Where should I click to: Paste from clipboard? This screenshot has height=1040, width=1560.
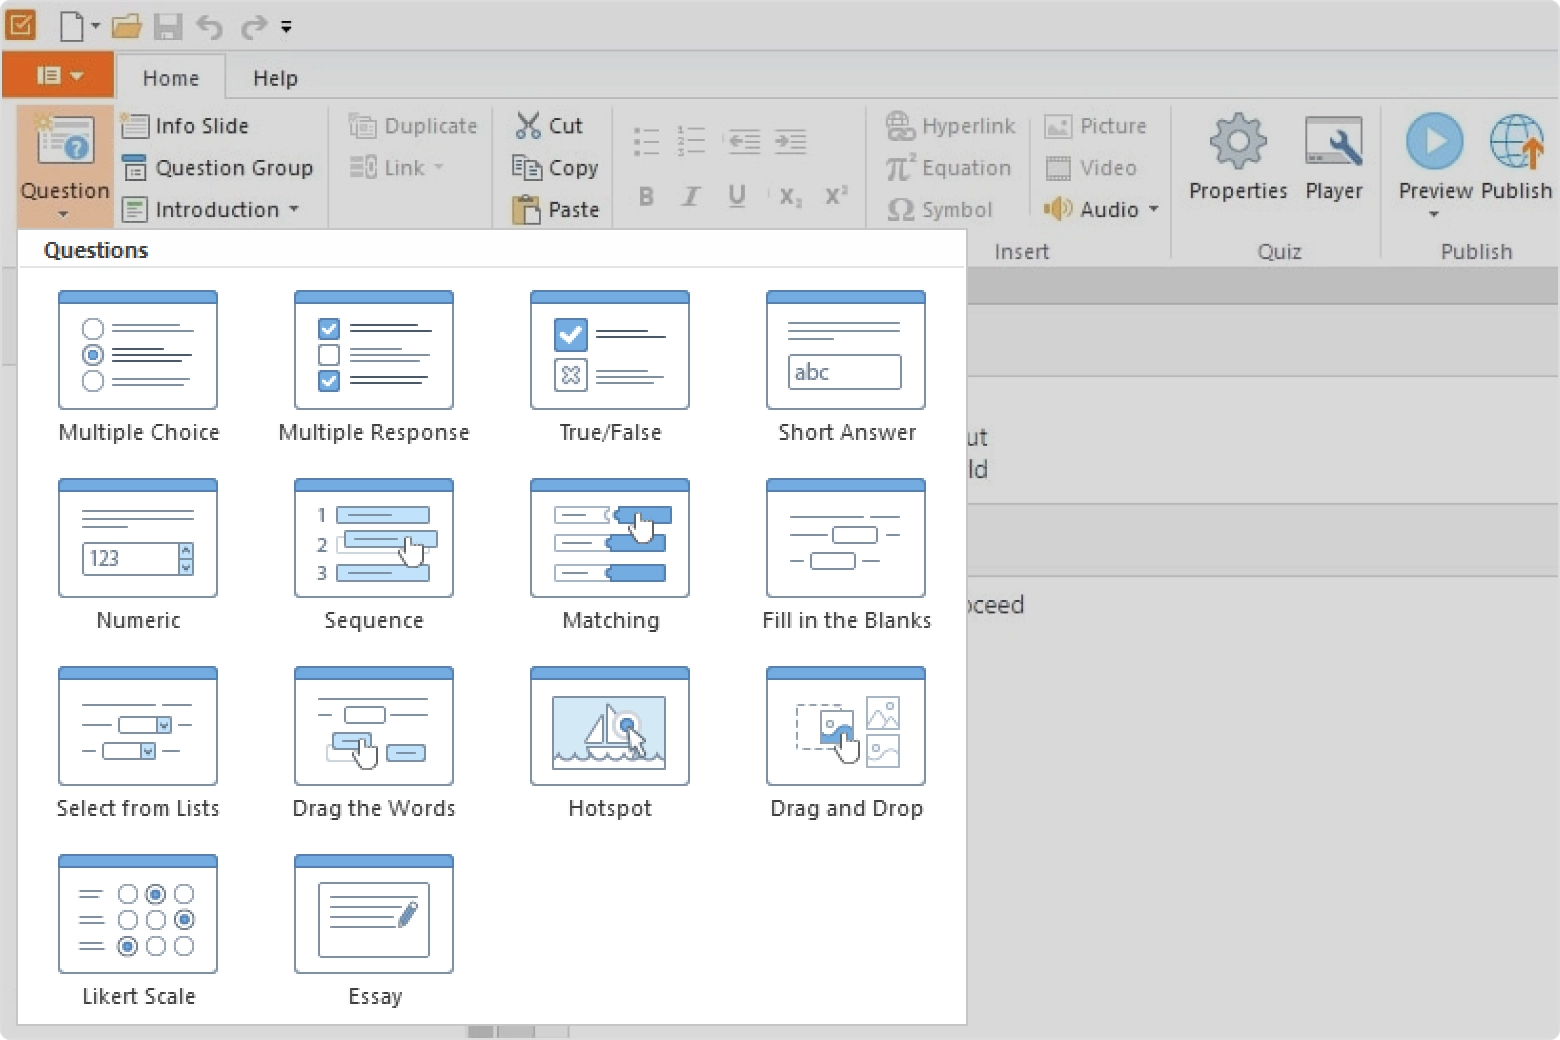tap(556, 210)
